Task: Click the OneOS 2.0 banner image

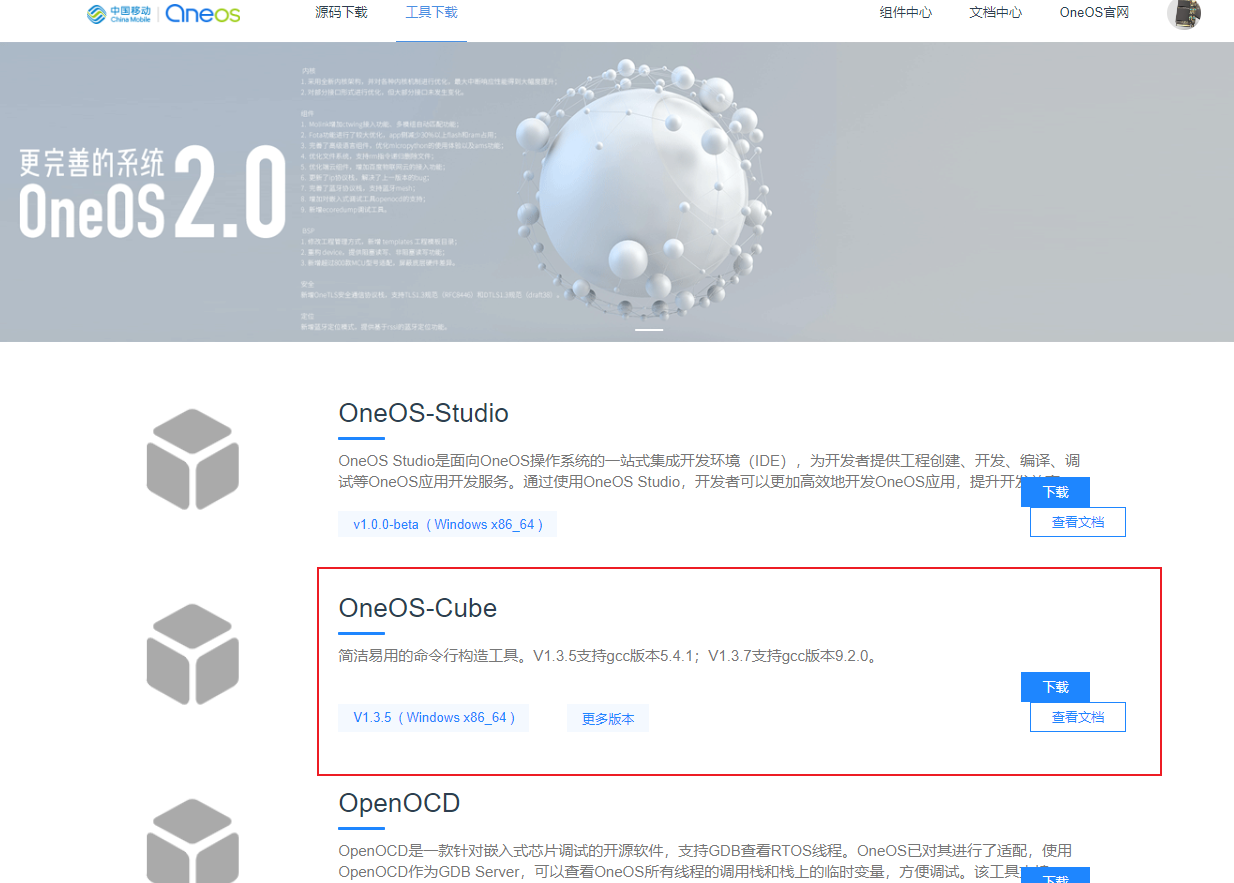Action: click(x=617, y=191)
